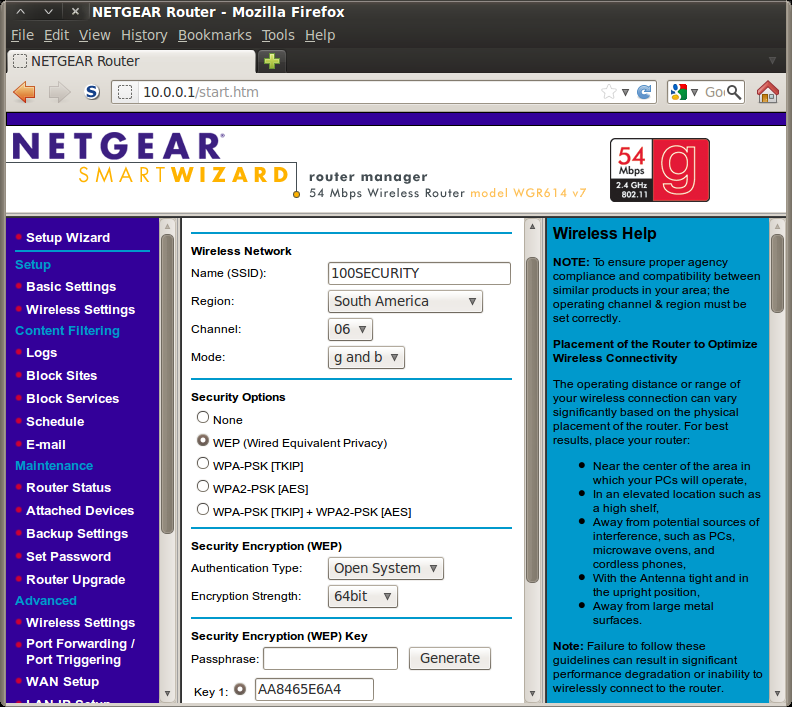Click the Wireless Help scrollbar thumb
The width and height of the screenshot is (792, 707).
pos(777,273)
